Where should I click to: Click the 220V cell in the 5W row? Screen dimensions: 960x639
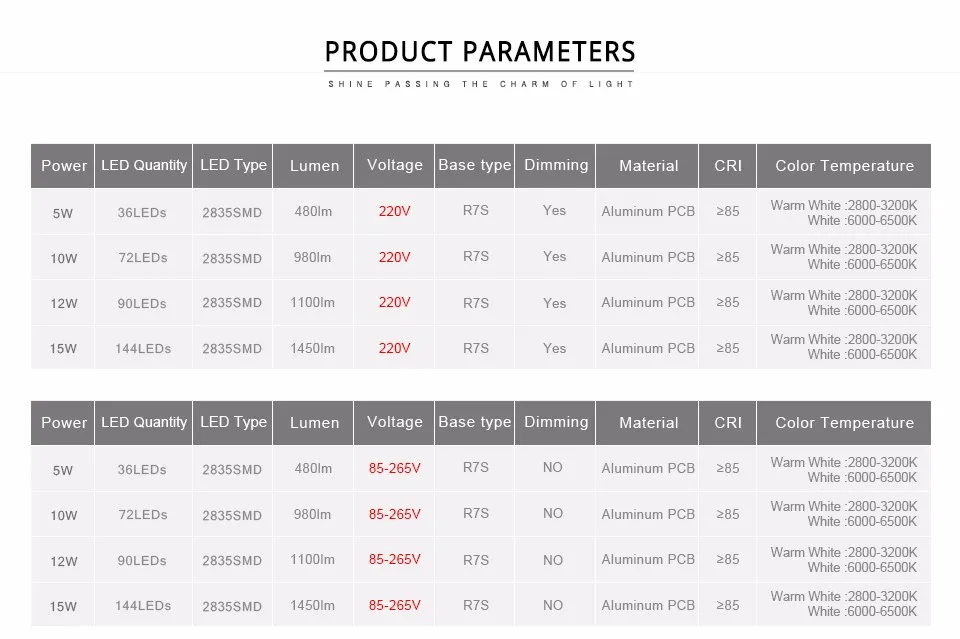pyautogui.click(x=394, y=211)
